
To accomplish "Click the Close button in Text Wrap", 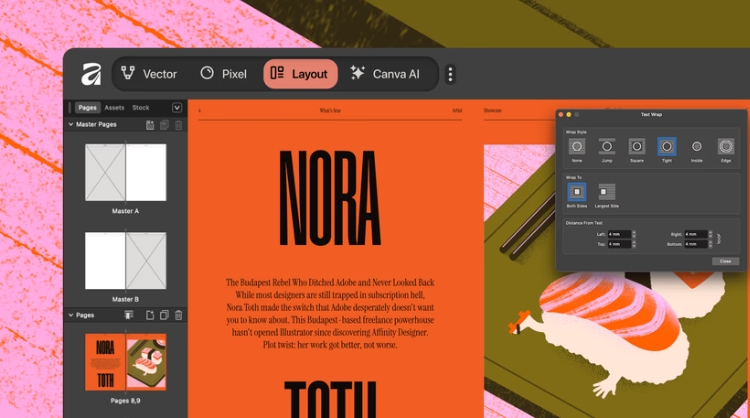I will 726,261.
